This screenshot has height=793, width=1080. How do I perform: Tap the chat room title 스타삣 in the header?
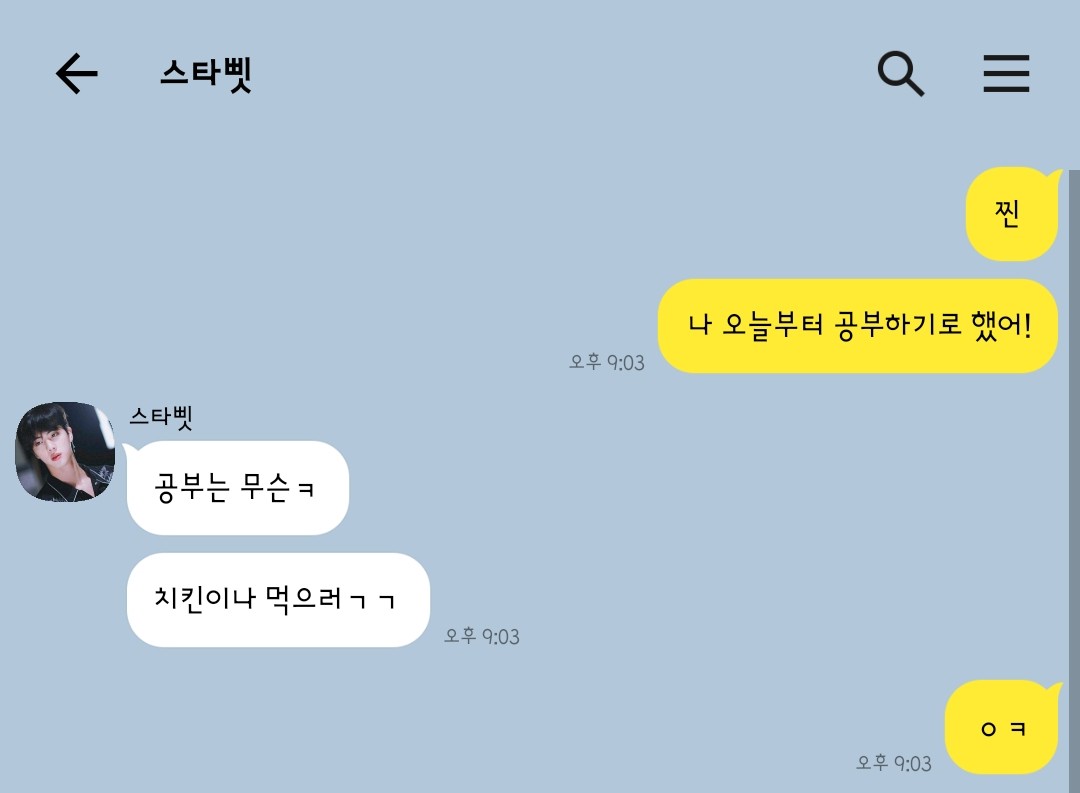click(206, 74)
